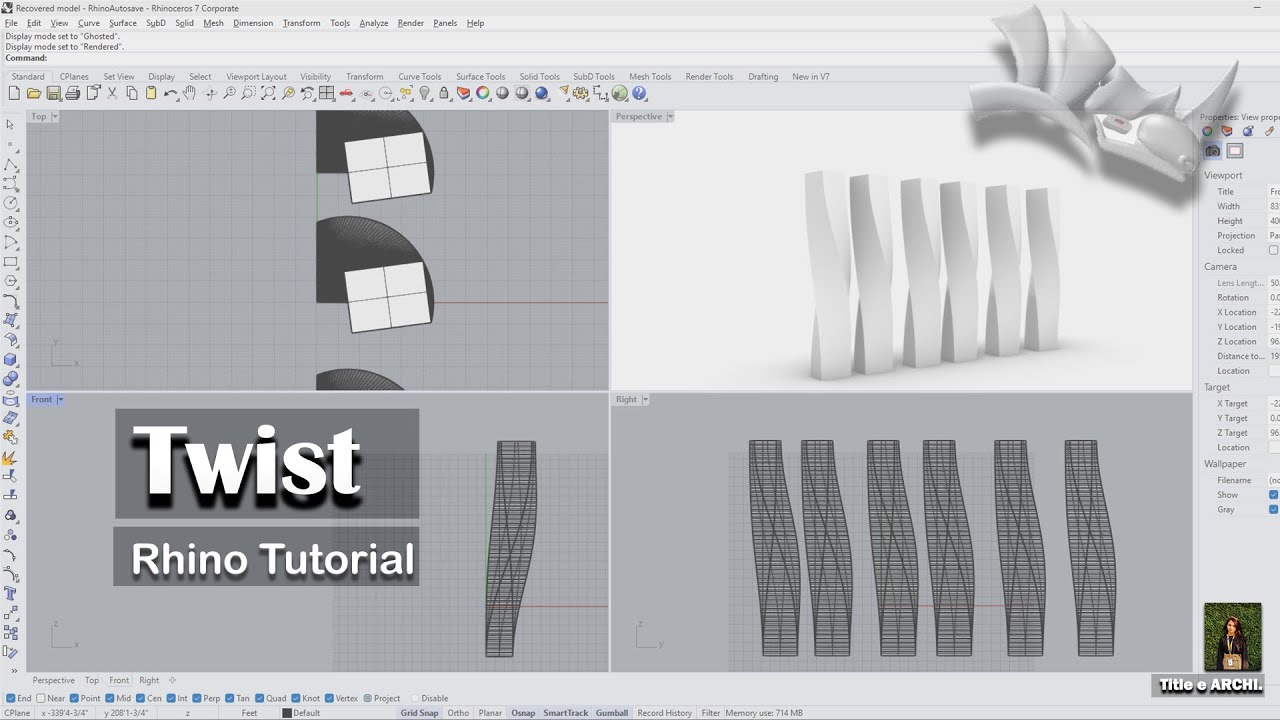
Task: Toggle Grid Snap in status bar
Action: tap(419, 713)
